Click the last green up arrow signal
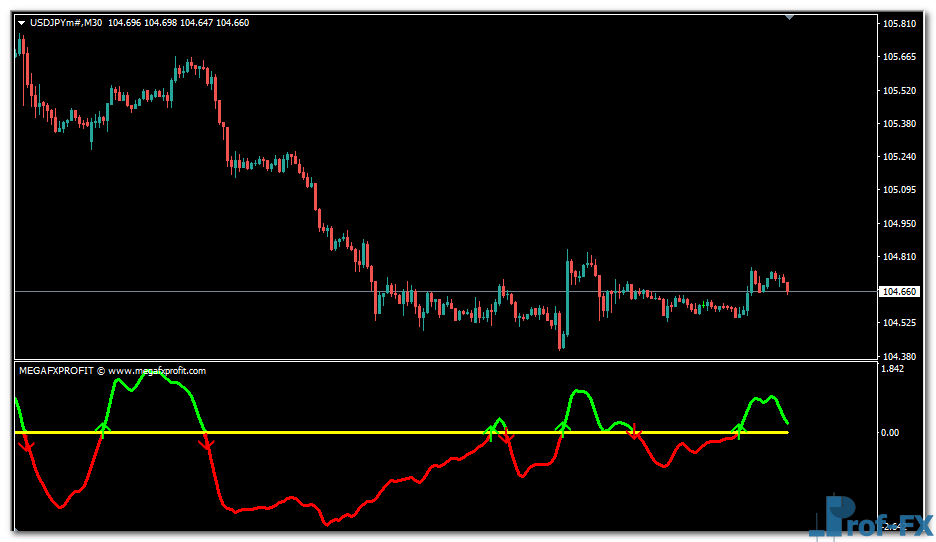This screenshot has width=936, height=542. [739, 429]
